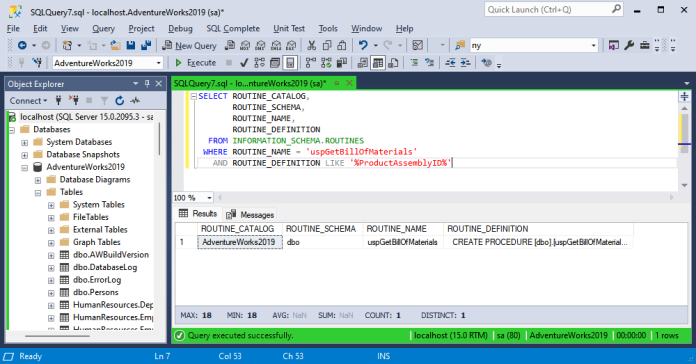The image size is (696, 364).
Task: Click Object Explorer Disconnect icon
Action: pyautogui.click(x=74, y=101)
